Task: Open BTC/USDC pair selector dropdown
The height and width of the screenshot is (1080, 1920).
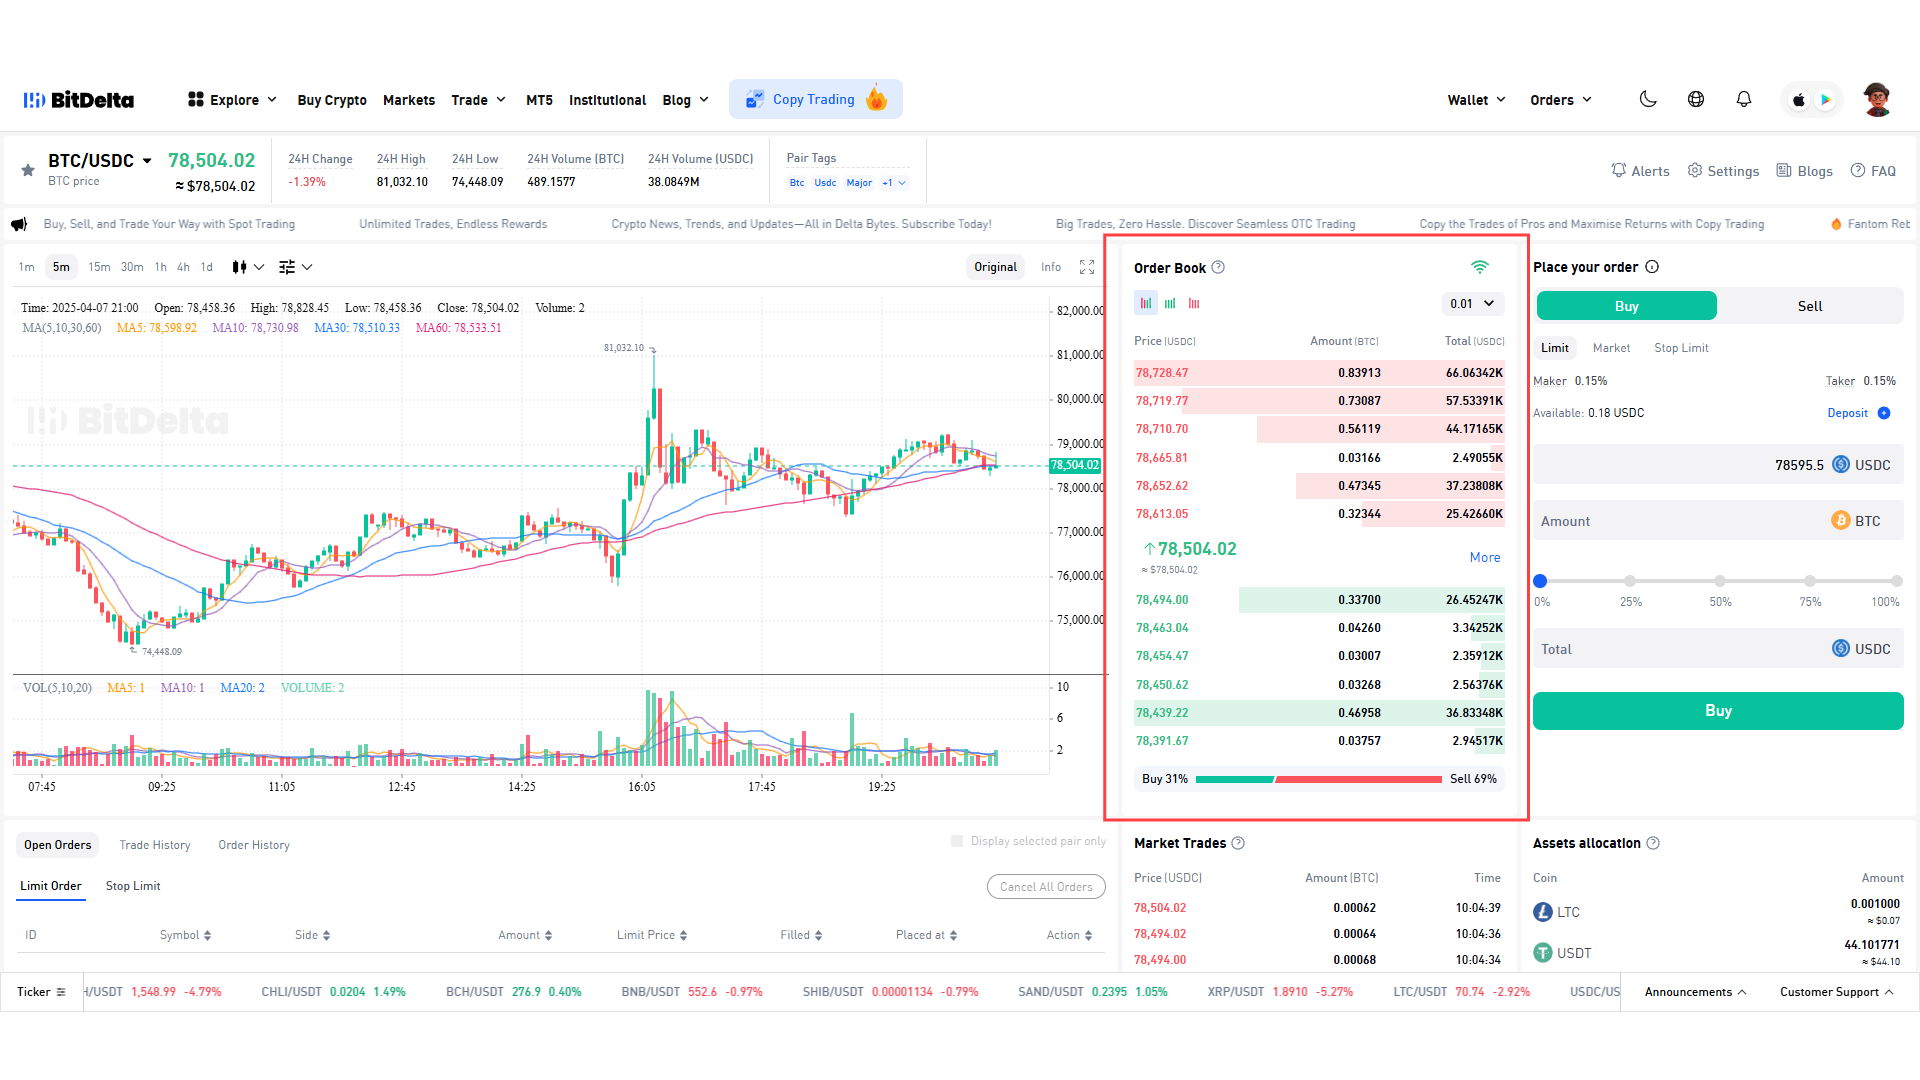Action: click(147, 161)
